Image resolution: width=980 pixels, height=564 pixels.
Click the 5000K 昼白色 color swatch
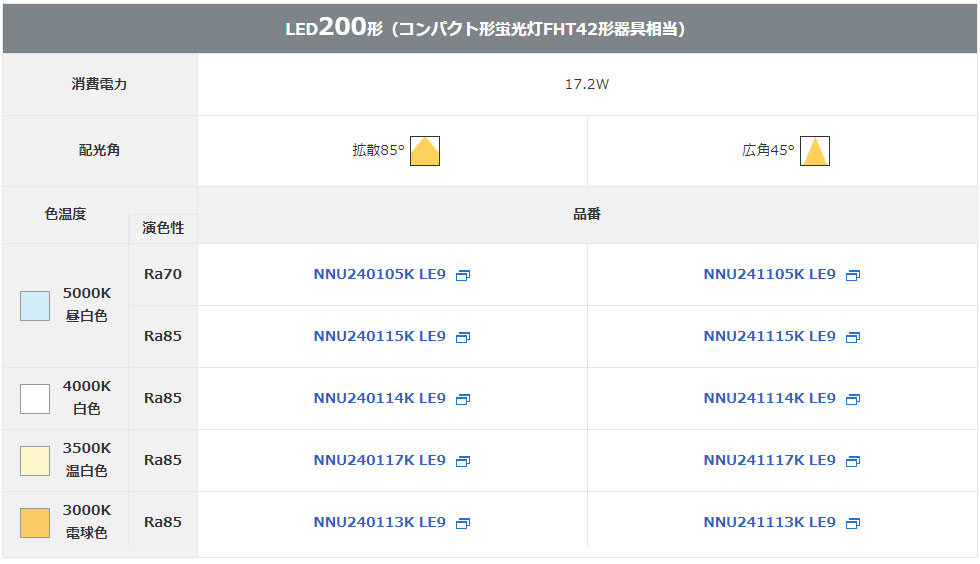click(35, 306)
